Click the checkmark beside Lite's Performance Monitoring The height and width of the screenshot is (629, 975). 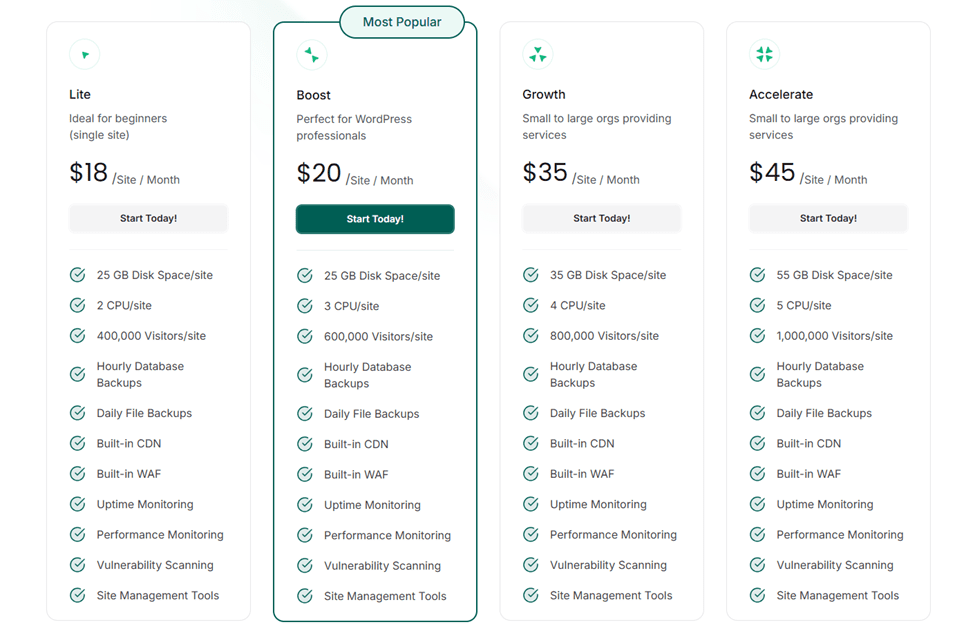click(x=77, y=535)
